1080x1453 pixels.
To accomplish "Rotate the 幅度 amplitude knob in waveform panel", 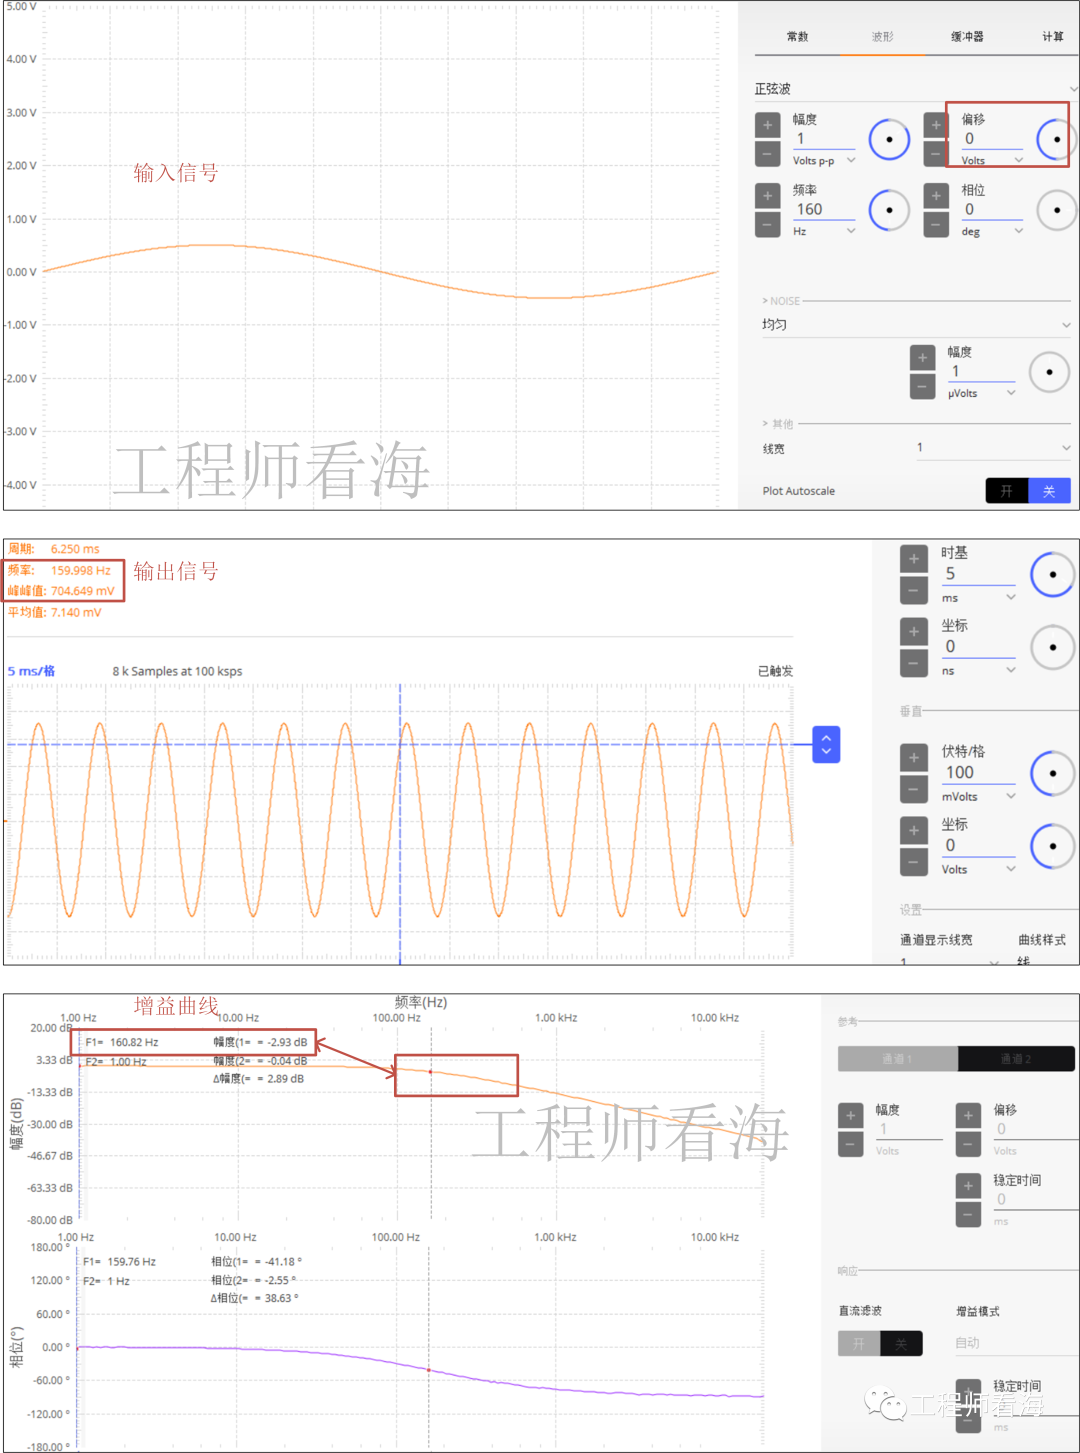I will pyautogui.click(x=889, y=139).
